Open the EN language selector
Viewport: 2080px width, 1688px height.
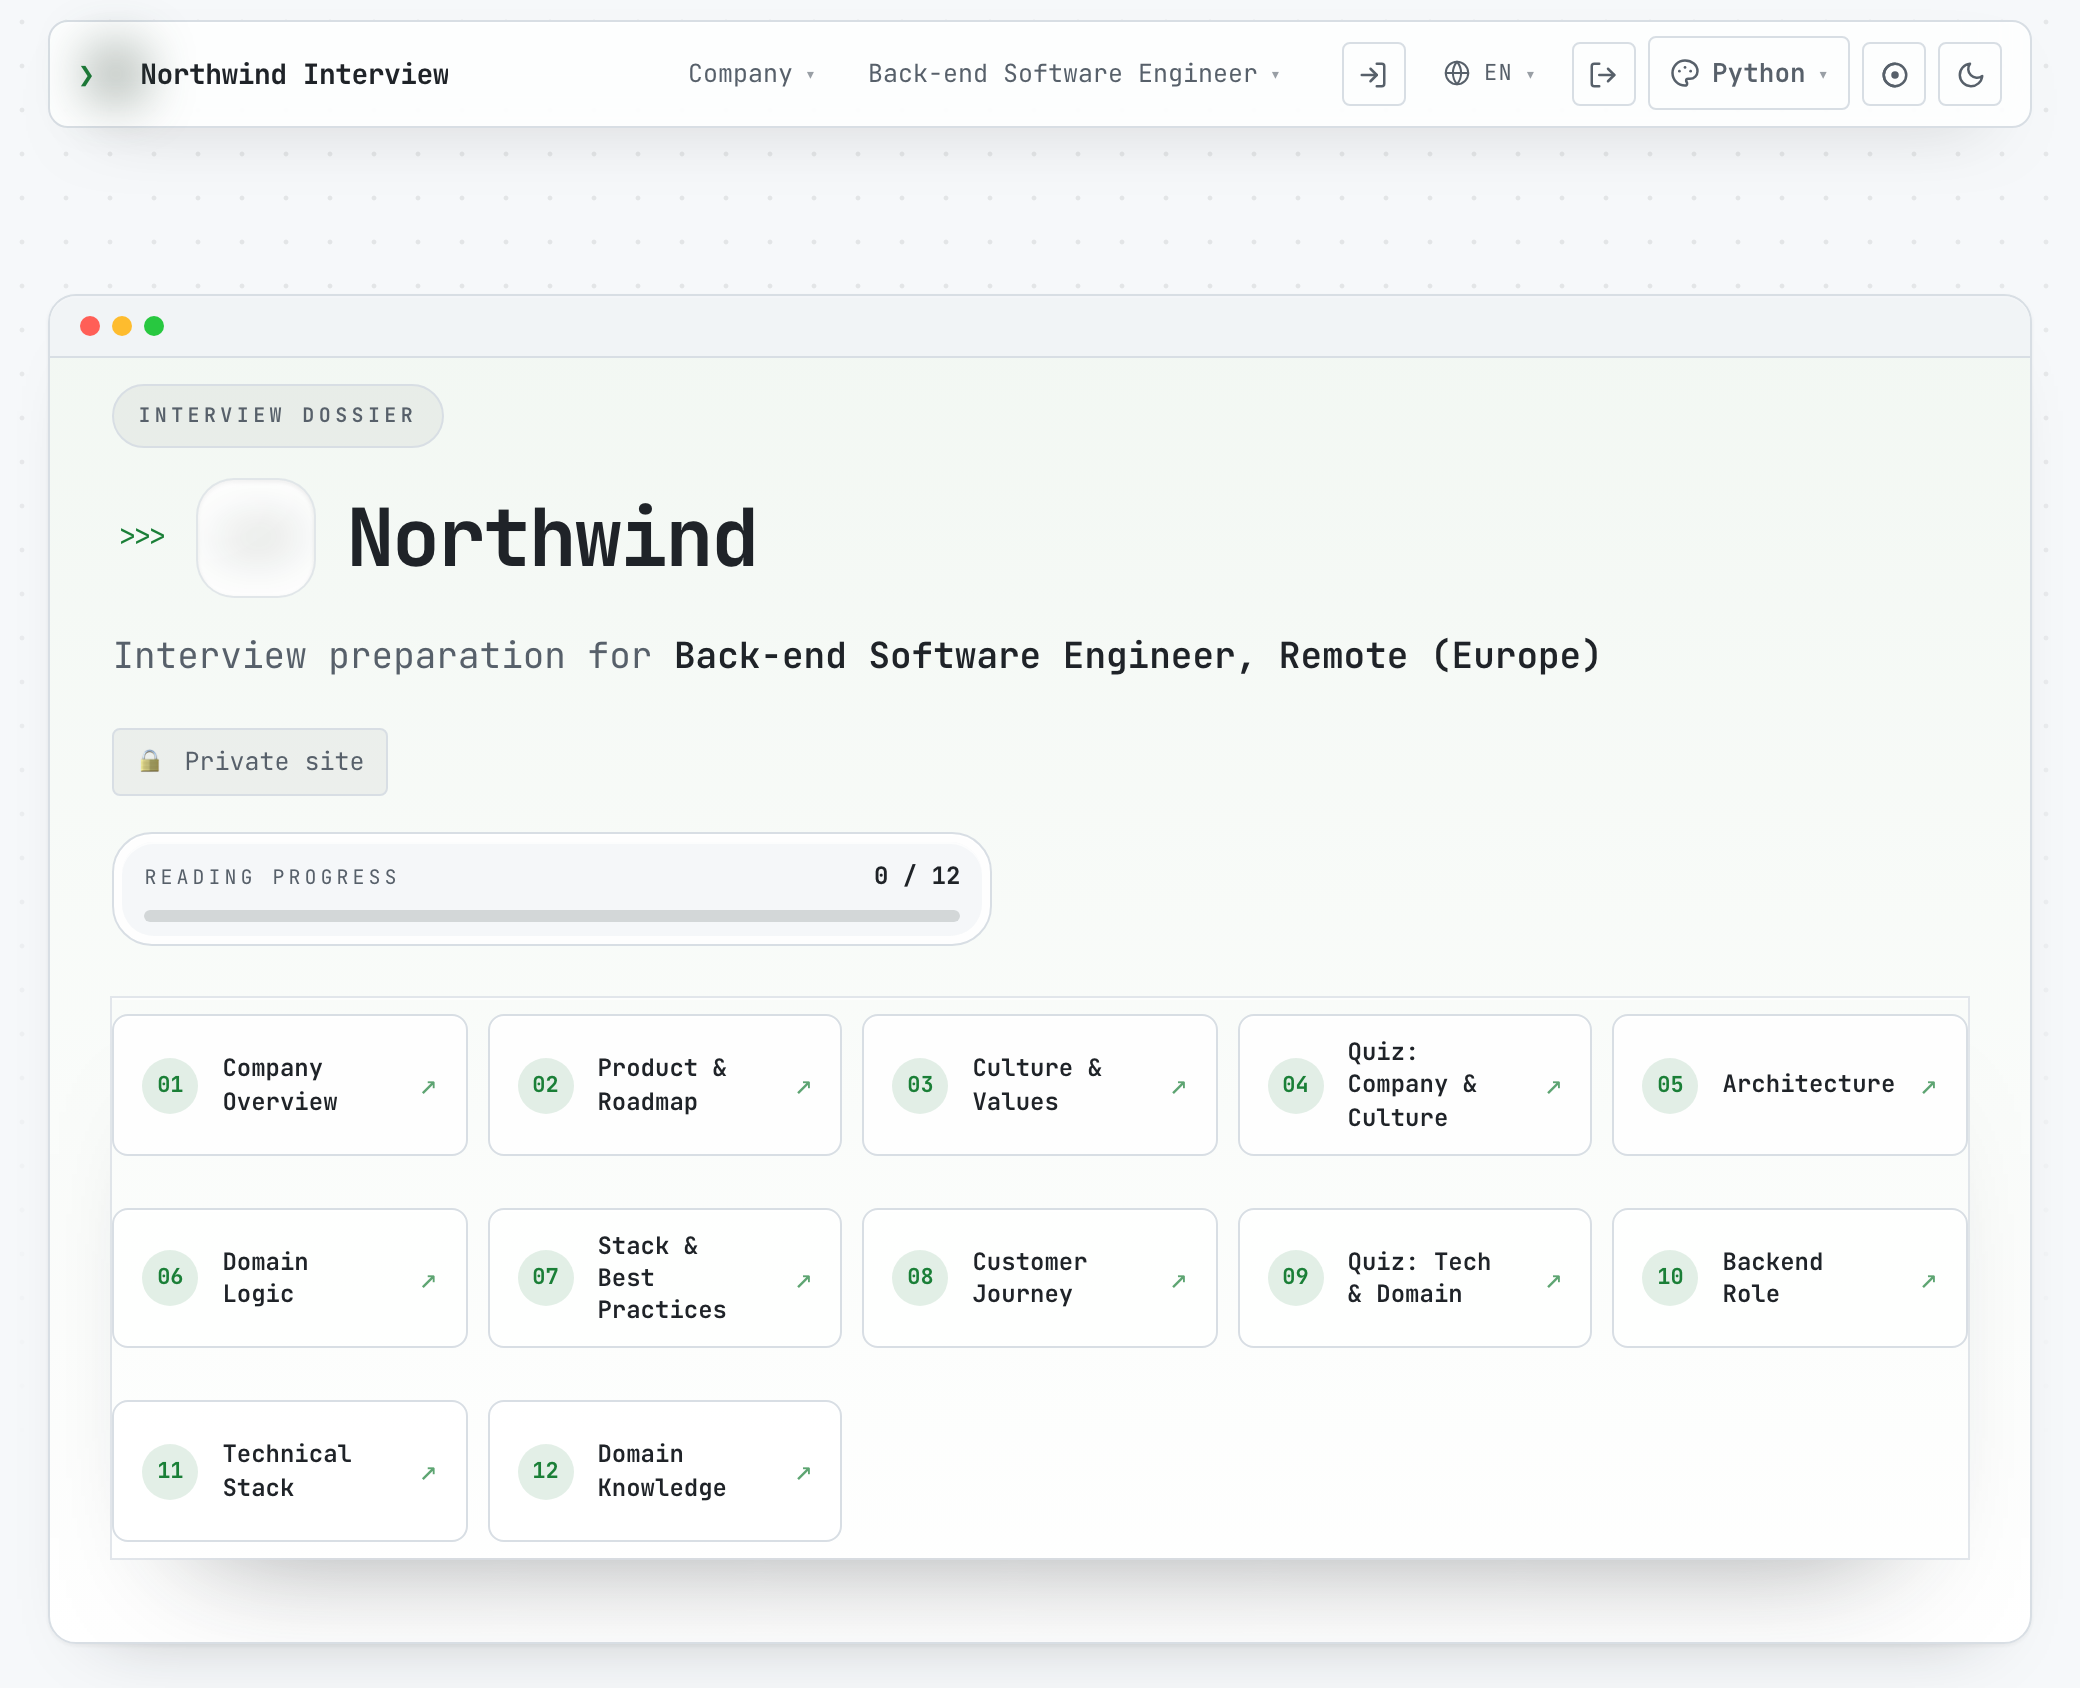coord(1489,74)
